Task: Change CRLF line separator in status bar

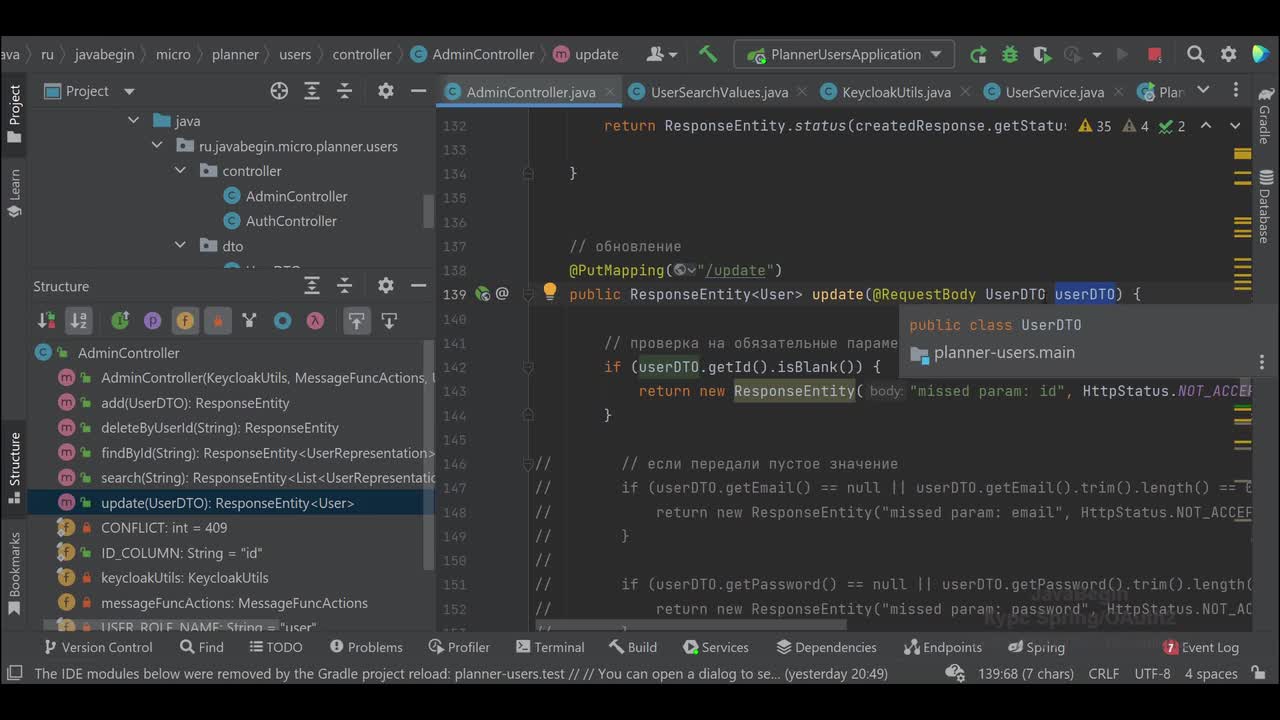Action: pos(1103,674)
